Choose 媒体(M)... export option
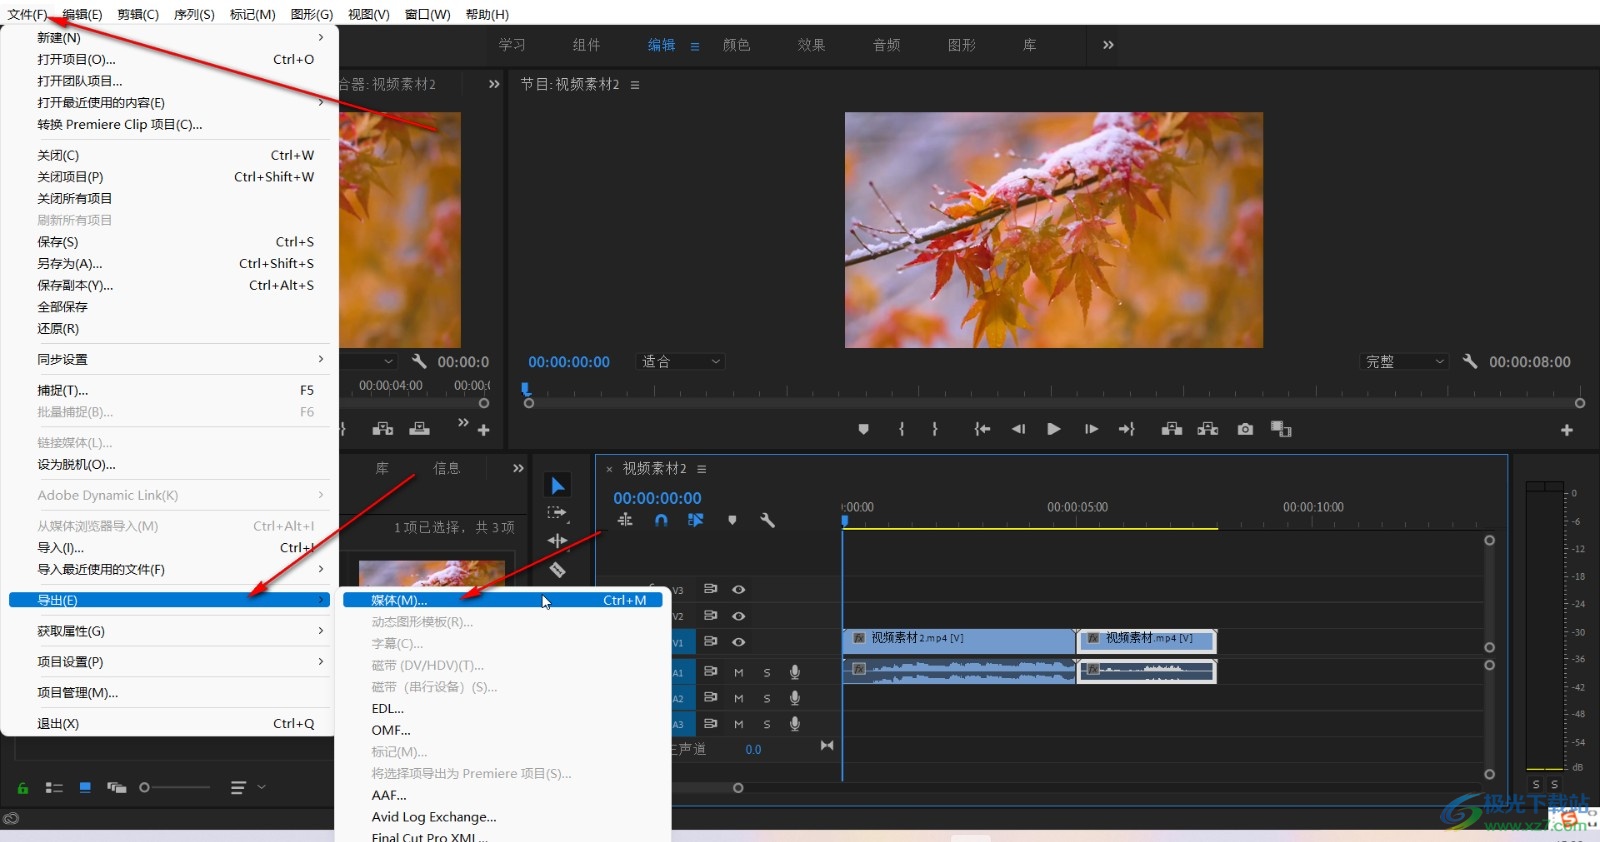Viewport: 1600px width, 842px height. 503,600
